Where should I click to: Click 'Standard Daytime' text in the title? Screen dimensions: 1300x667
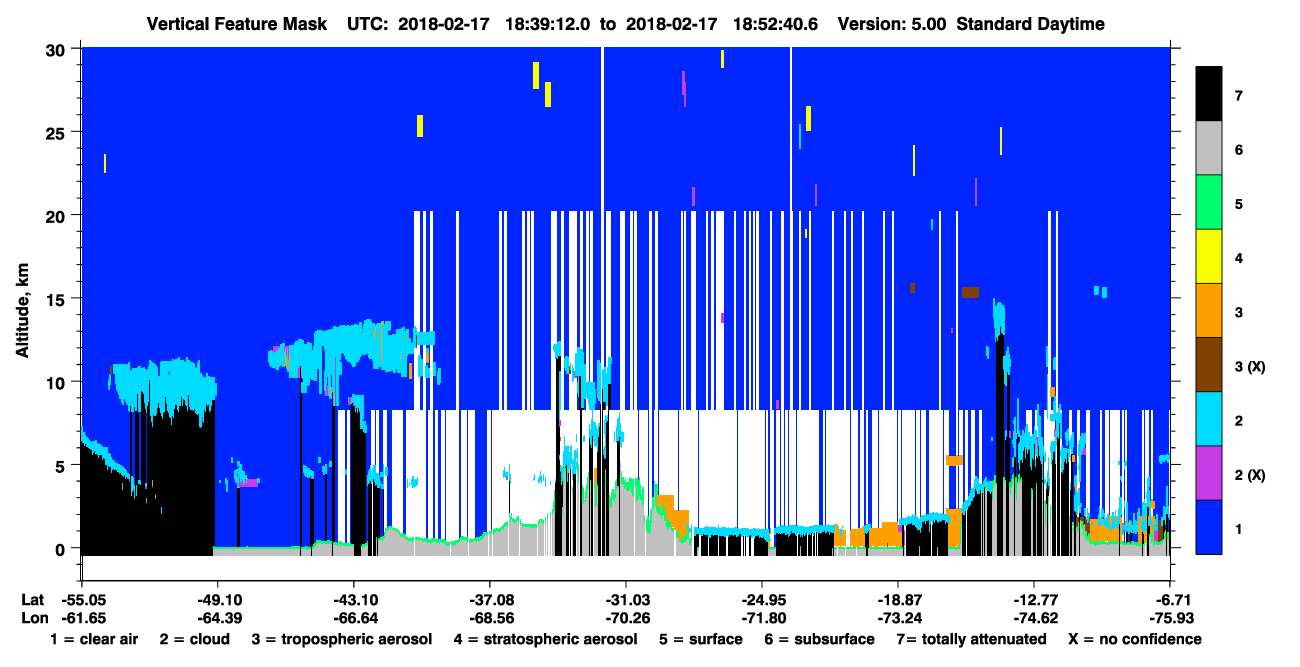pyautogui.click(x=1030, y=24)
